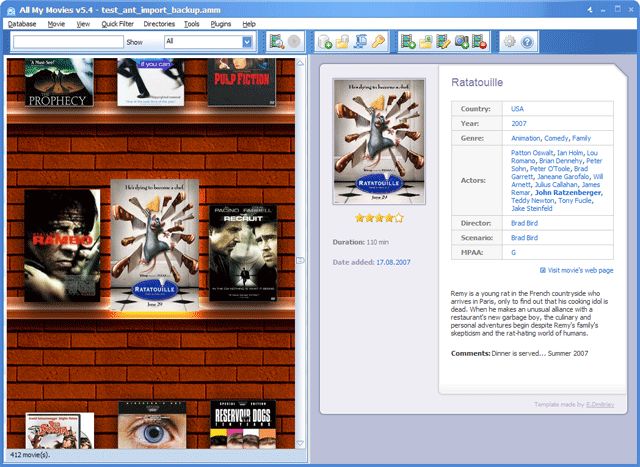Click the camera-plus capture icon
This screenshot has height=467, width=640.
462,42
